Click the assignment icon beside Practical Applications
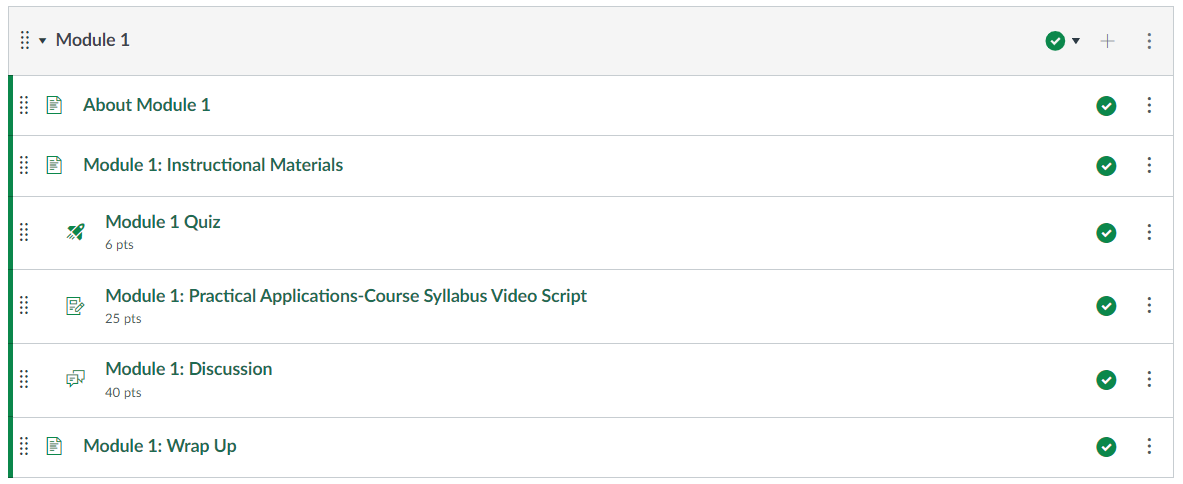Viewport: 1183px width, 484px height. [76, 306]
